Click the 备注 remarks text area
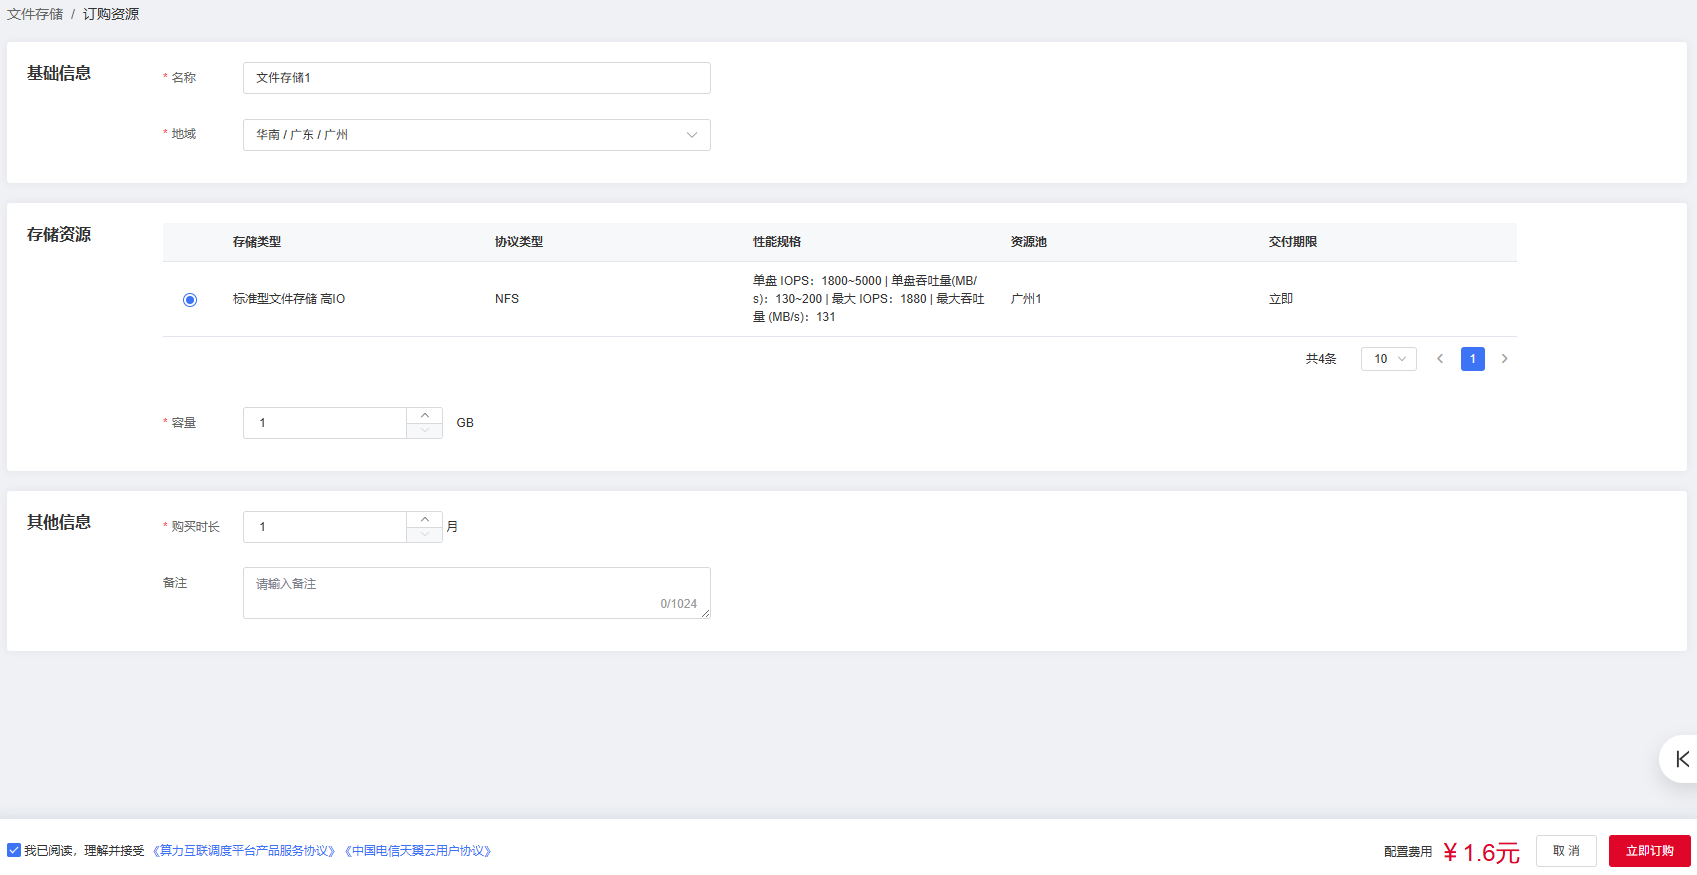Image resolution: width=1697 pixels, height=875 pixels. [x=476, y=592]
